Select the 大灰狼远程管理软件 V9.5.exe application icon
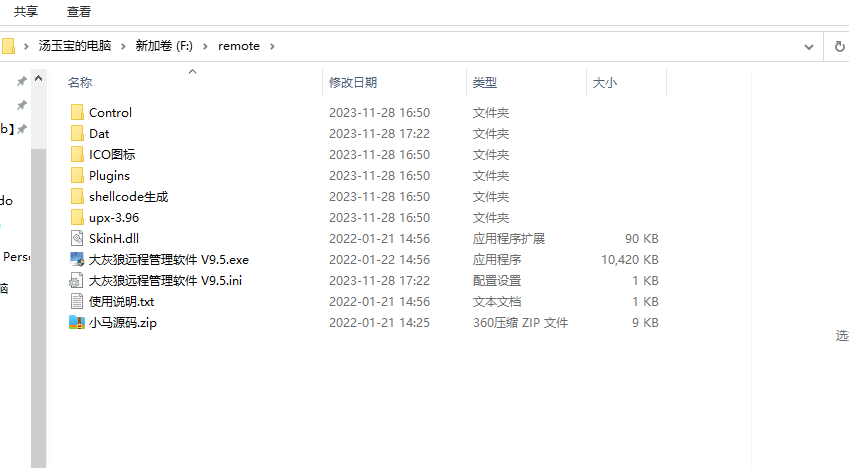Viewport: 849px width, 468px height. coord(77,259)
